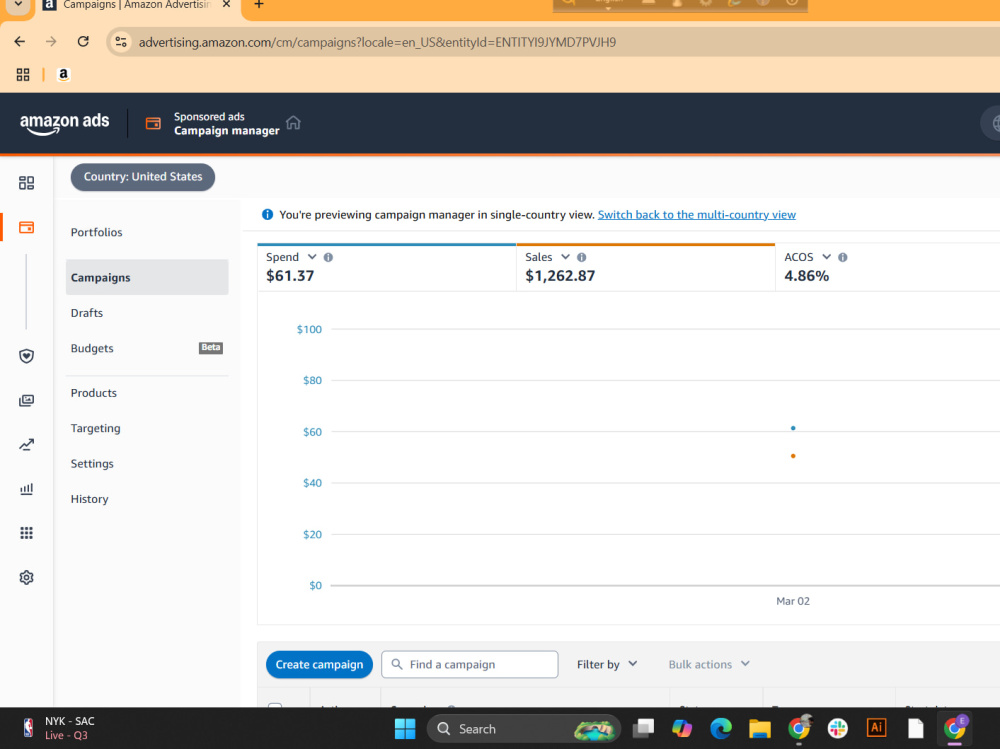Click the amazon ads logo

[x=64, y=122]
